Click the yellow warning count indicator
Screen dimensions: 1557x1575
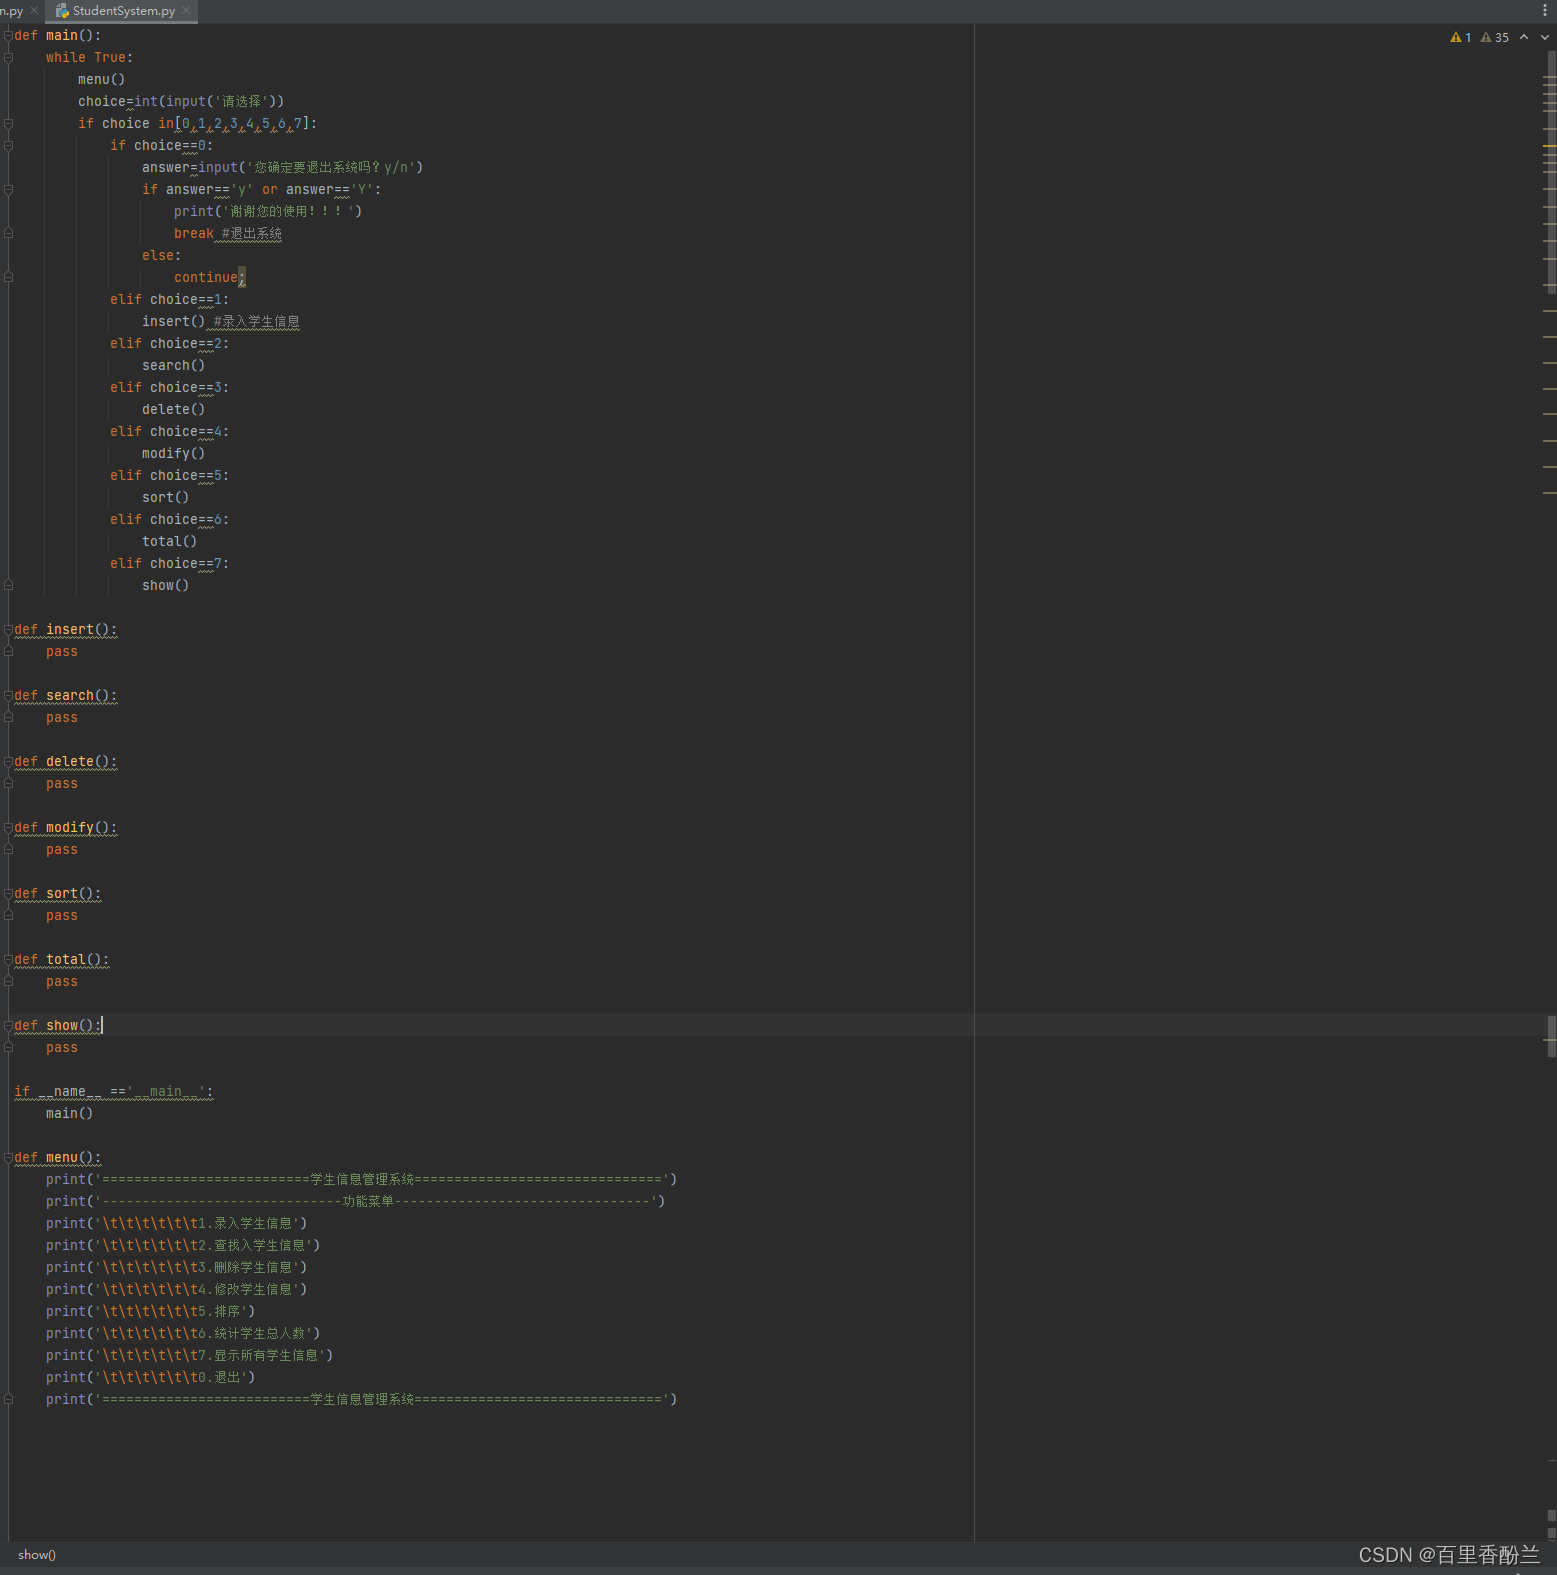(x=1461, y=37)
